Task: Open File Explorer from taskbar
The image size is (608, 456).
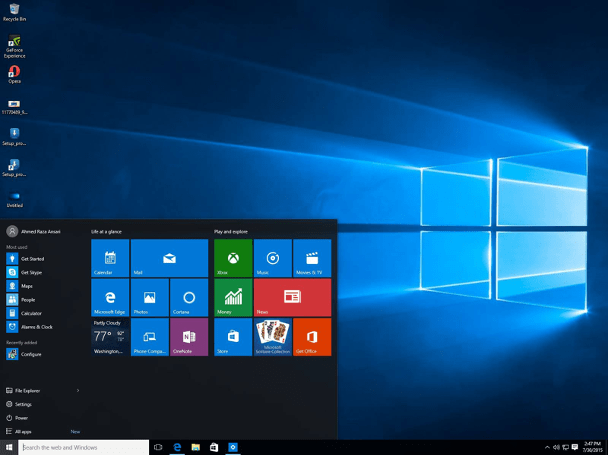Action: [x=195, y=447]
